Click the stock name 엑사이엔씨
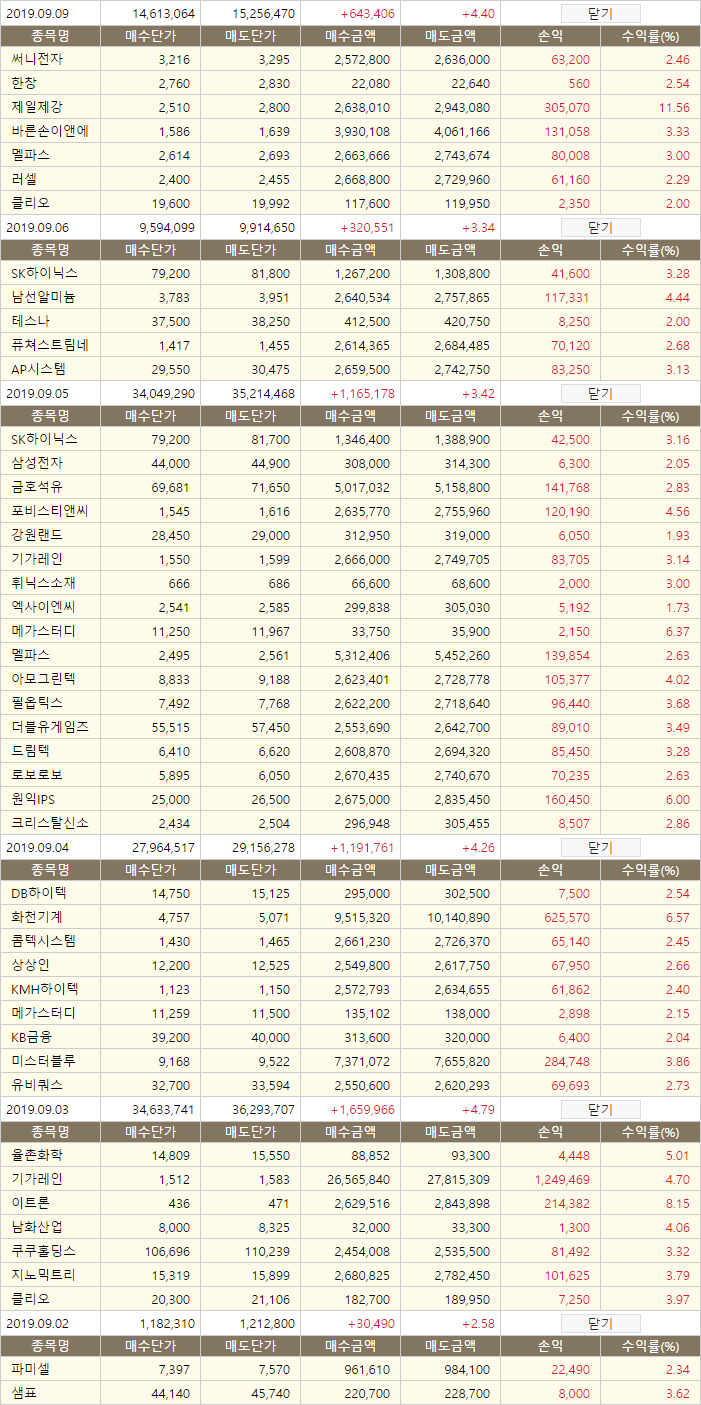The width and height of the screenshot is (701, 1405). [x=43, y=607]
